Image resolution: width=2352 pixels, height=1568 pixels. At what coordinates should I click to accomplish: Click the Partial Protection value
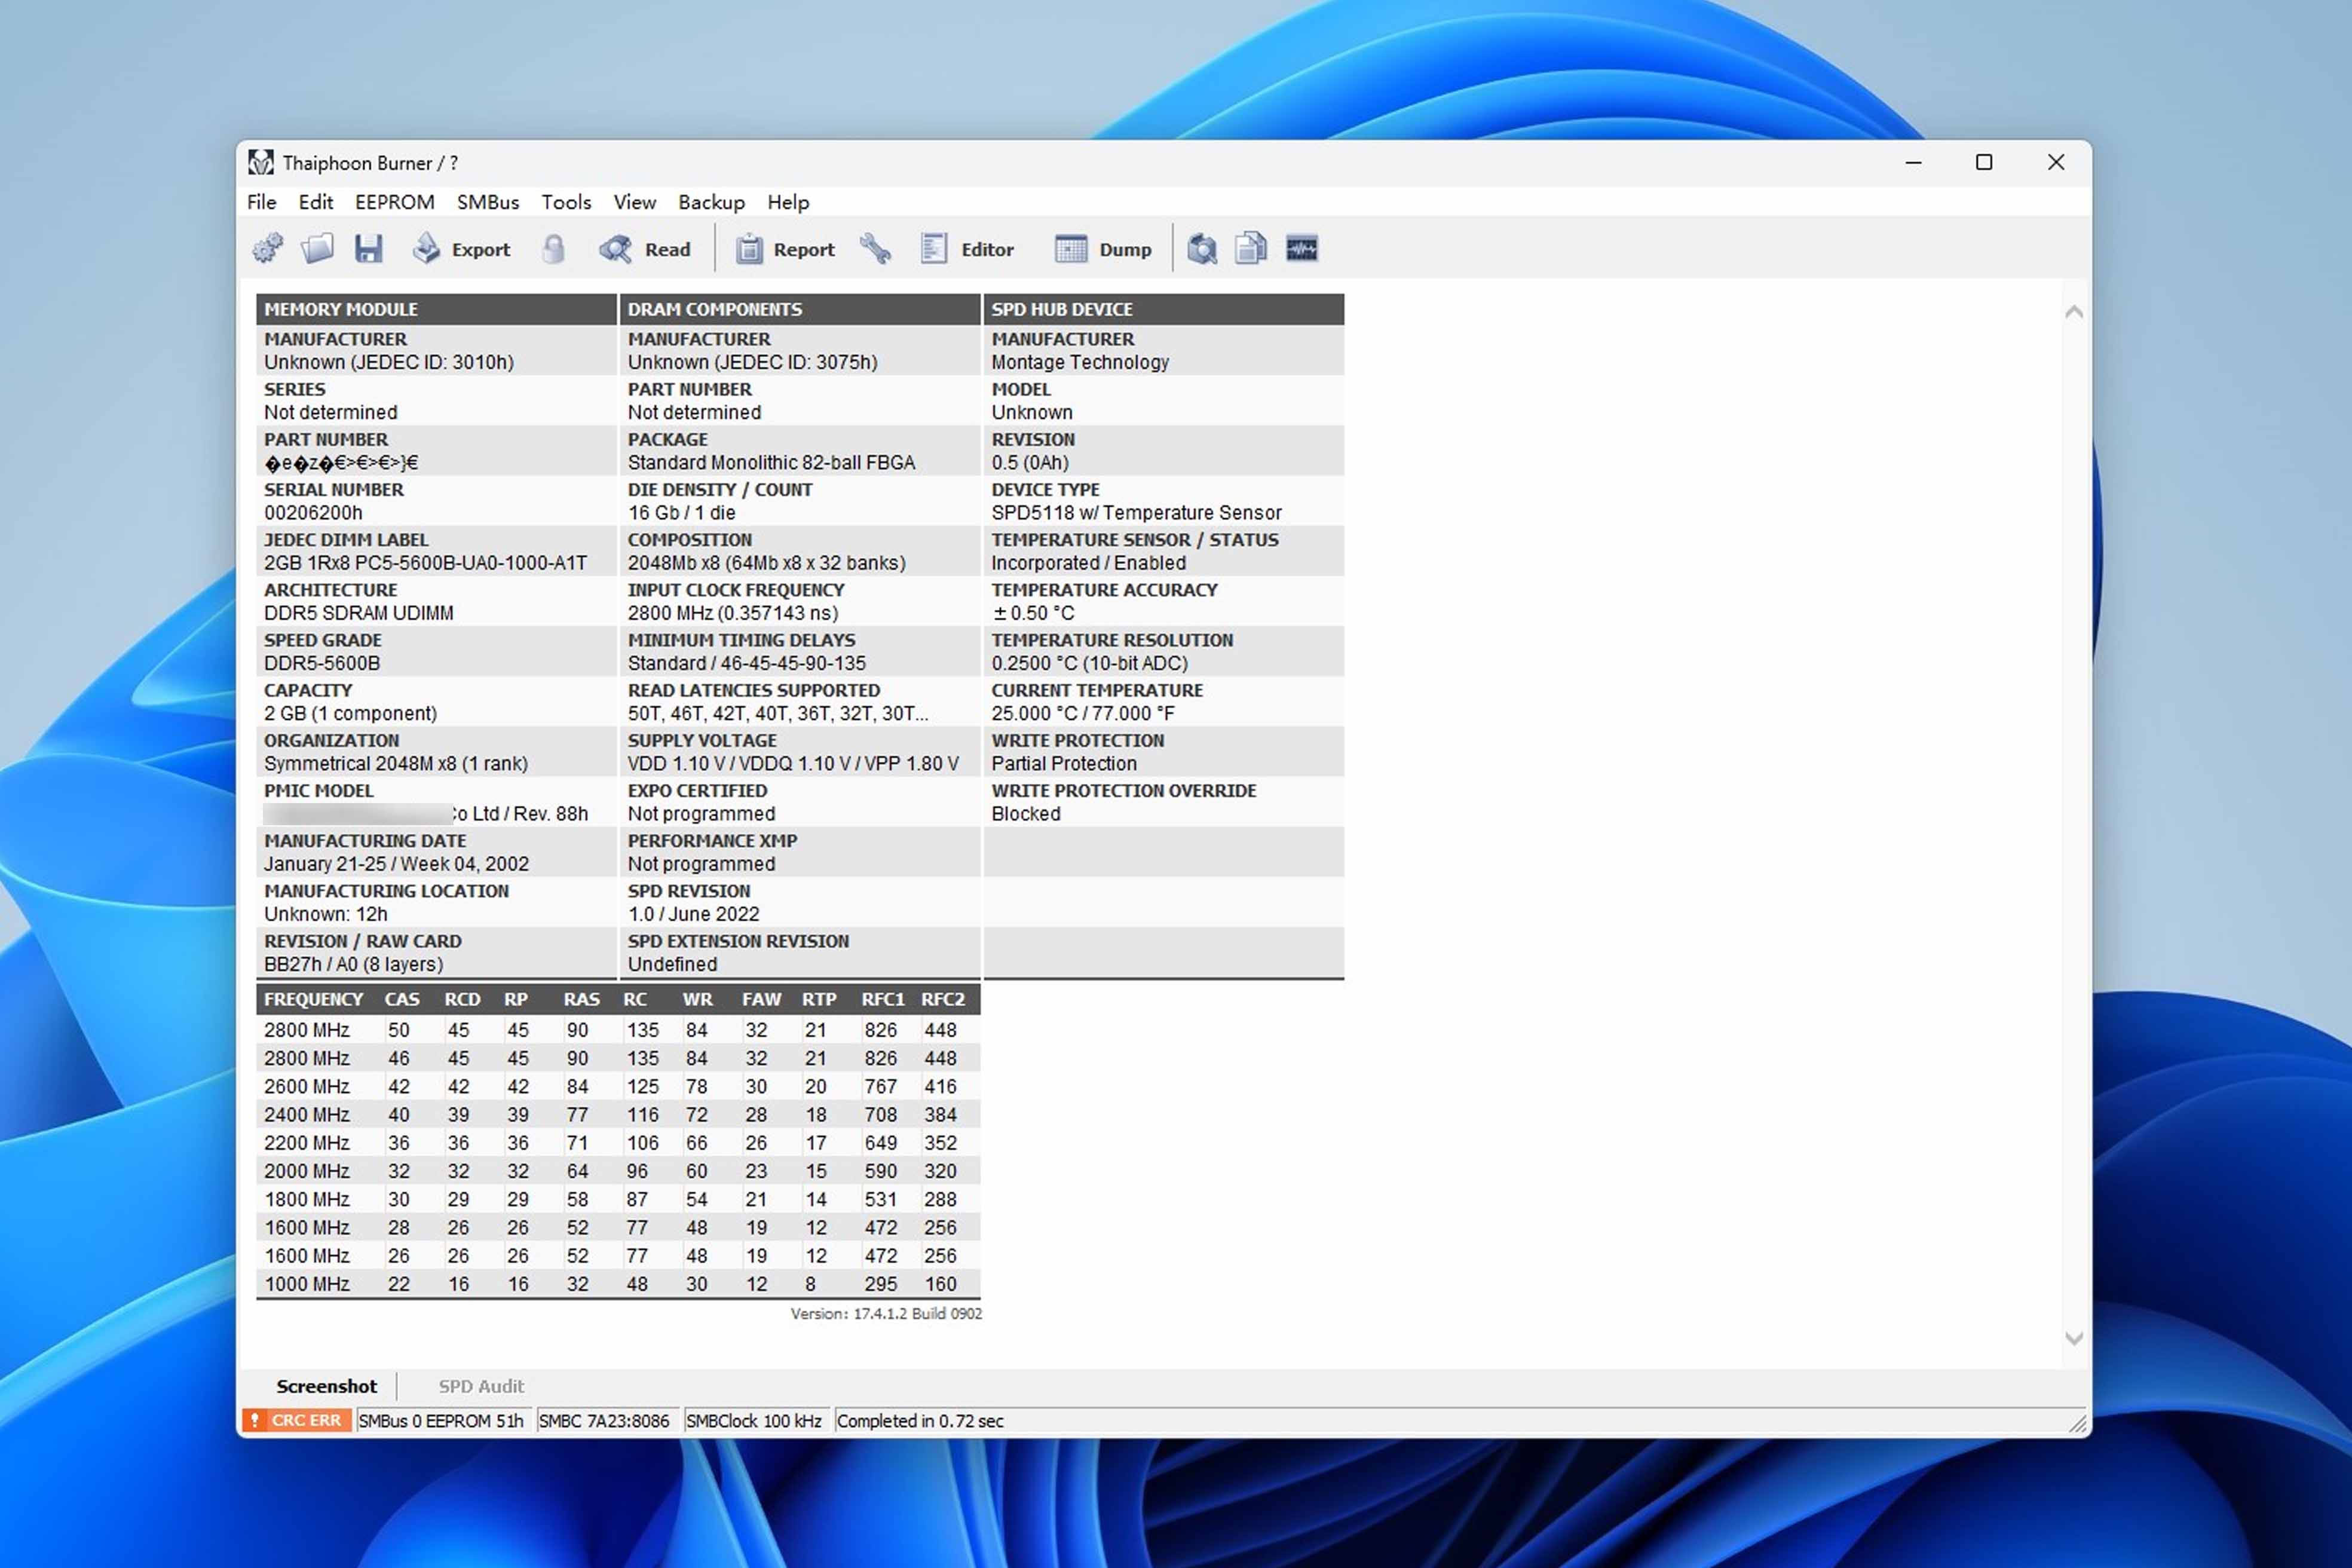click(x=1064, y=763)
